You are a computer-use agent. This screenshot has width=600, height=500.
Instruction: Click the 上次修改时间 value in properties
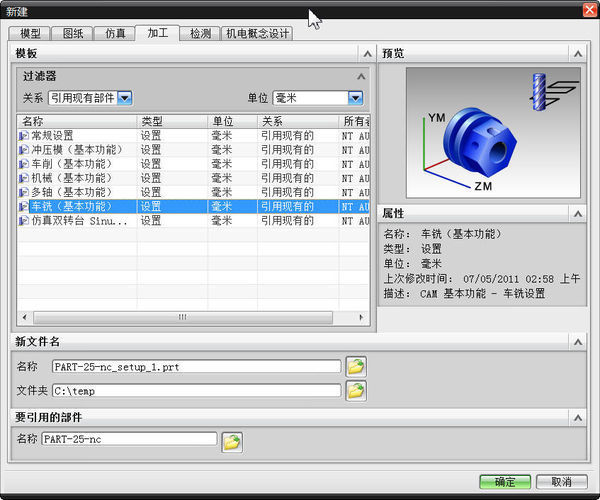[x=522, y=279]
